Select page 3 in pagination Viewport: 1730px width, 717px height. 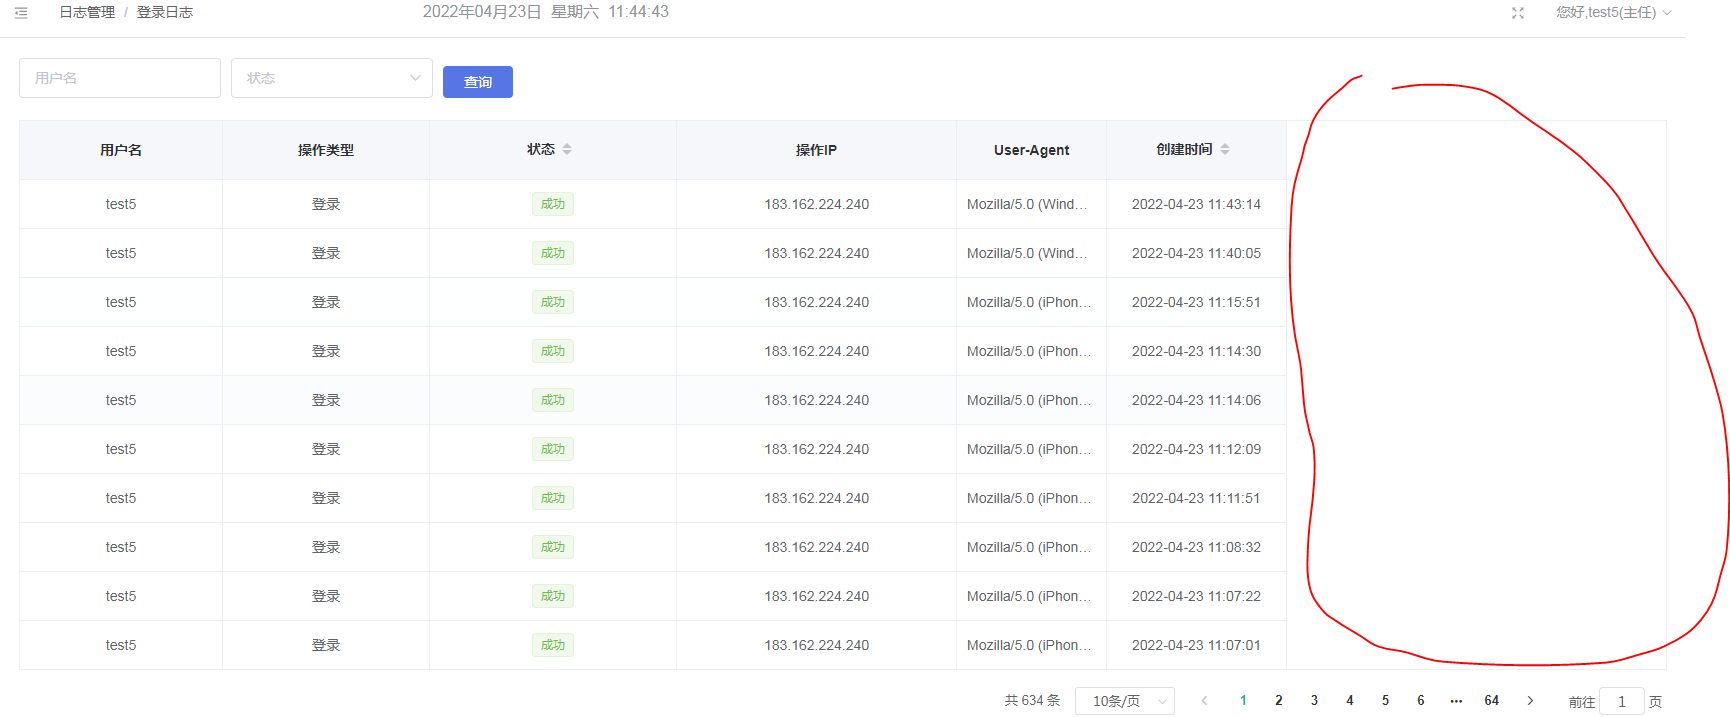(x=1314, y=701)
